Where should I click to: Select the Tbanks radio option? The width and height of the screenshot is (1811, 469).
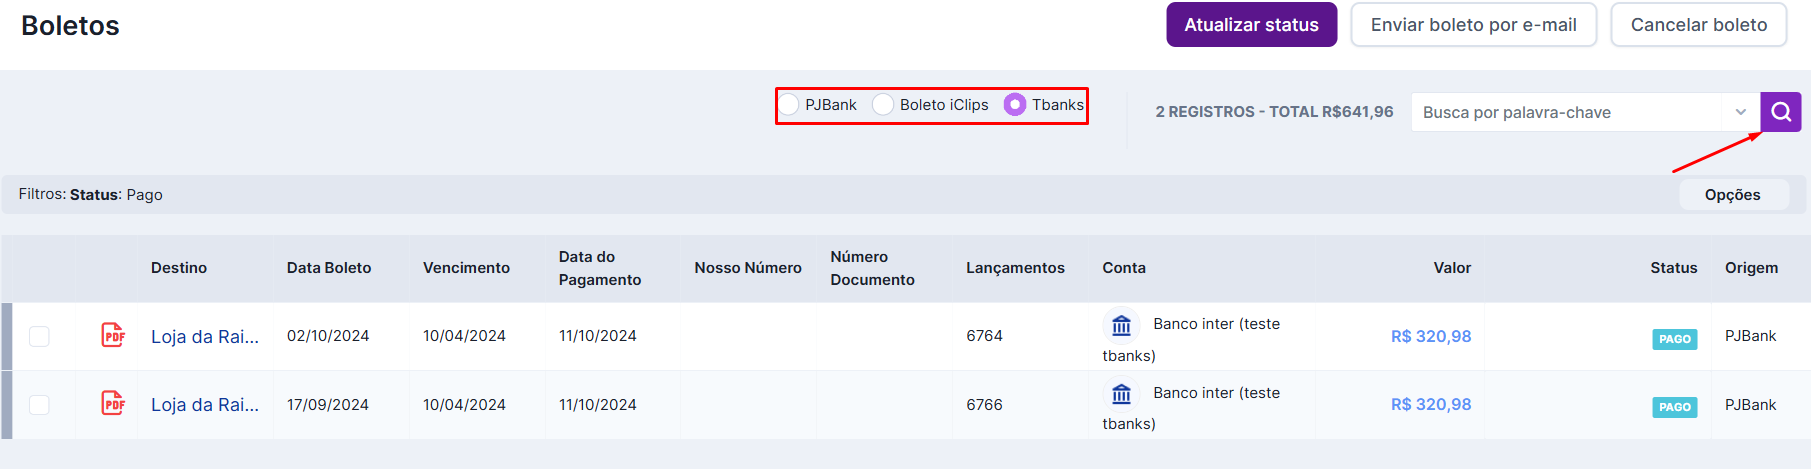(1015, 104)
